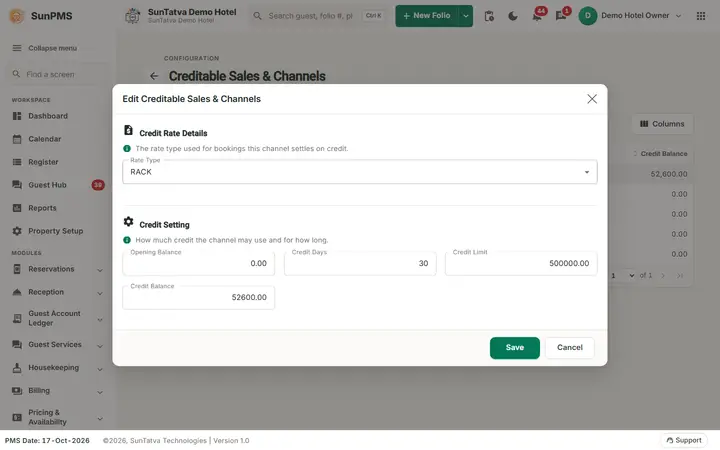
Task: Open the Columns chooser button
Action: point(662,124)
